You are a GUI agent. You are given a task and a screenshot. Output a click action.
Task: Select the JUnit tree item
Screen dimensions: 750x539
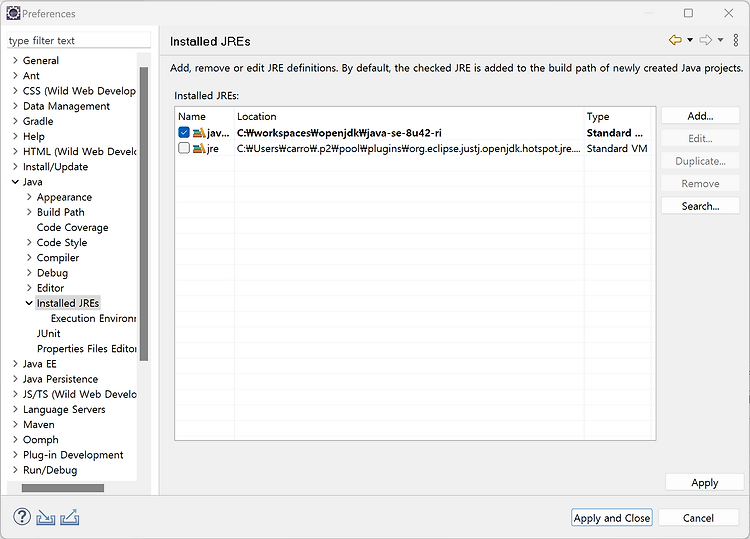pos(48,333)
